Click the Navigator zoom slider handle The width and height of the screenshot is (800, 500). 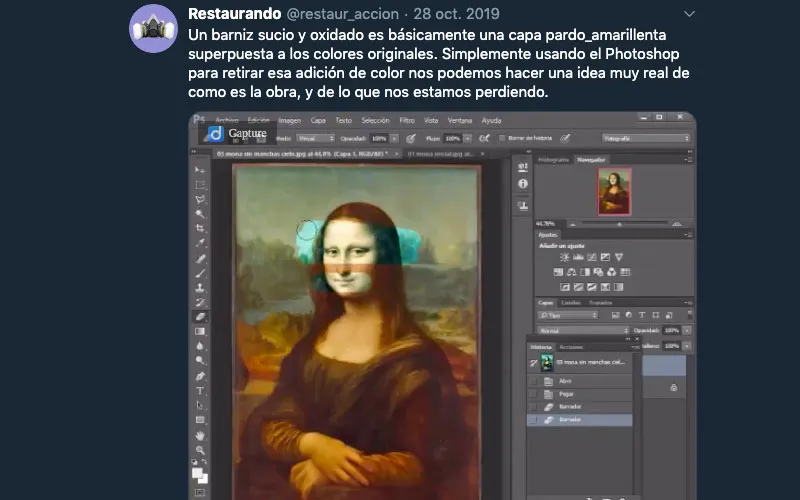pyautogui.click(x=619, y=224)
